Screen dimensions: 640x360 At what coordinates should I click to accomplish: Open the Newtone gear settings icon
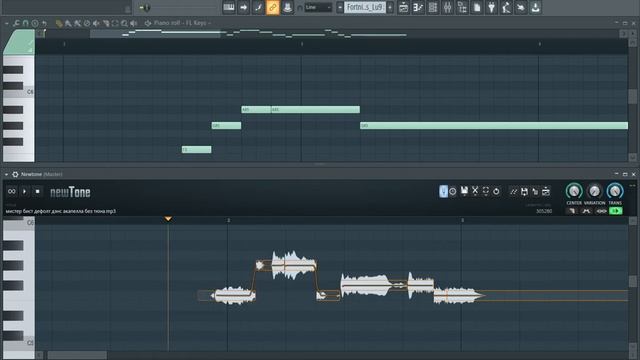pos(15,174)
